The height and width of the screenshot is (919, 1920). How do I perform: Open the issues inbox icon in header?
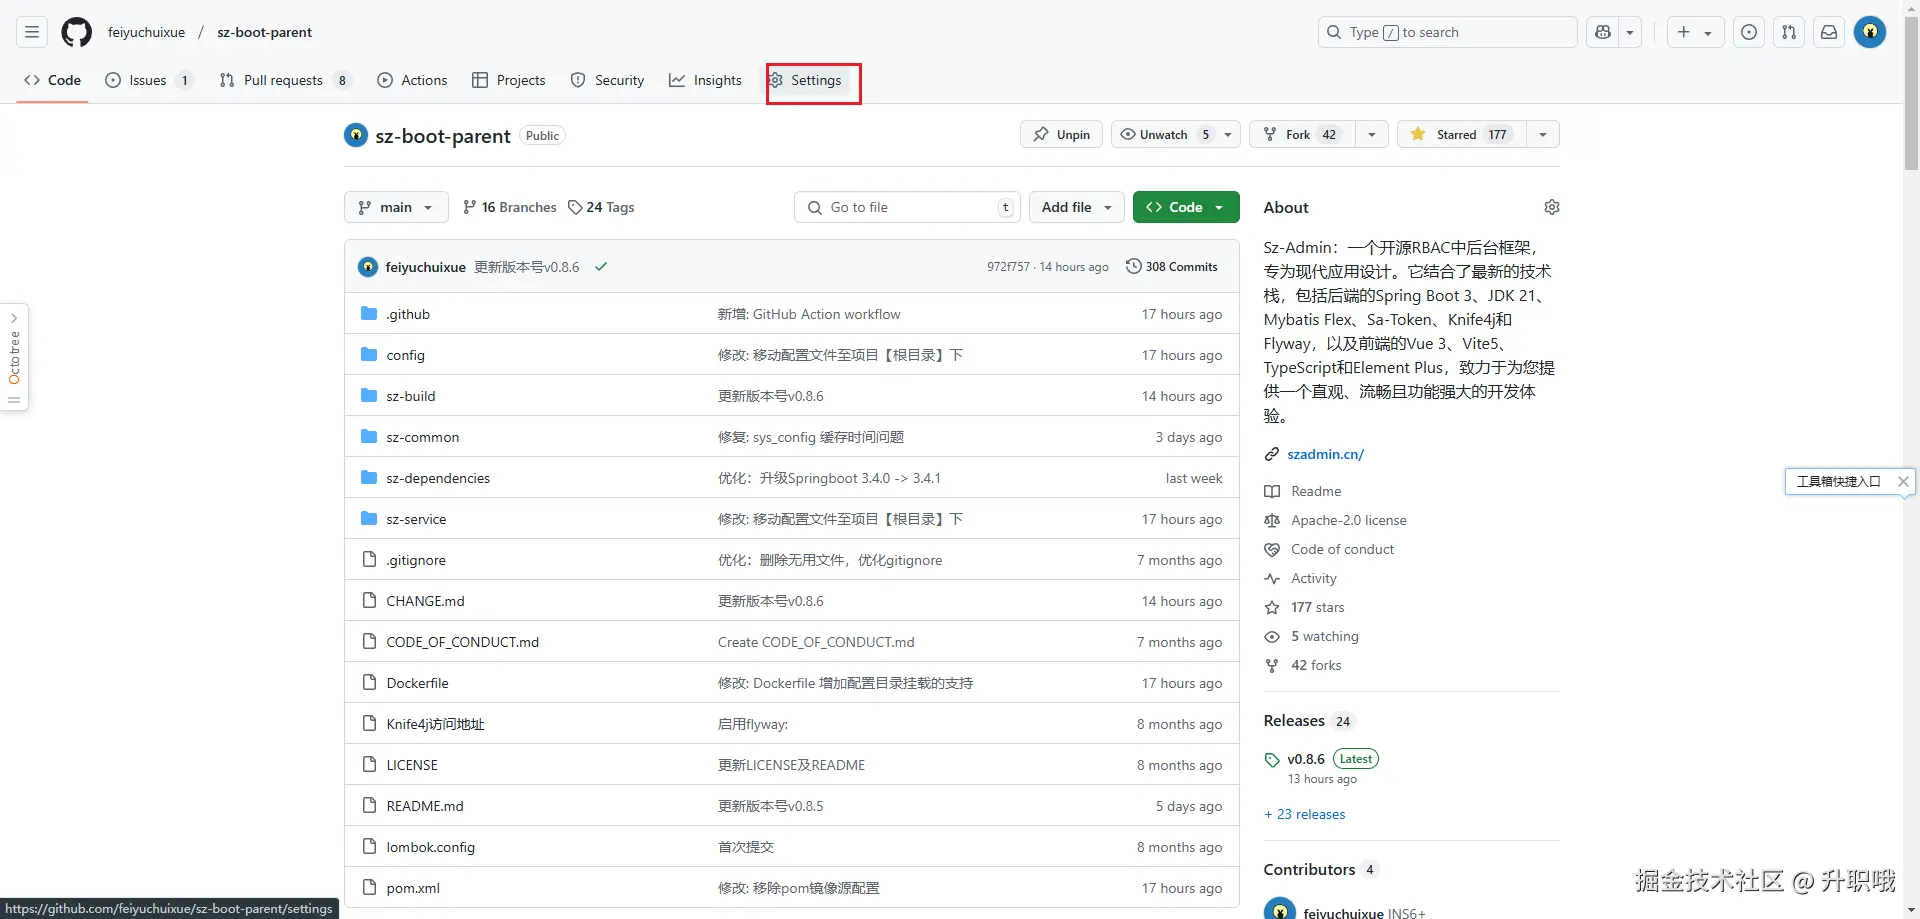(x=1749, y=32)
